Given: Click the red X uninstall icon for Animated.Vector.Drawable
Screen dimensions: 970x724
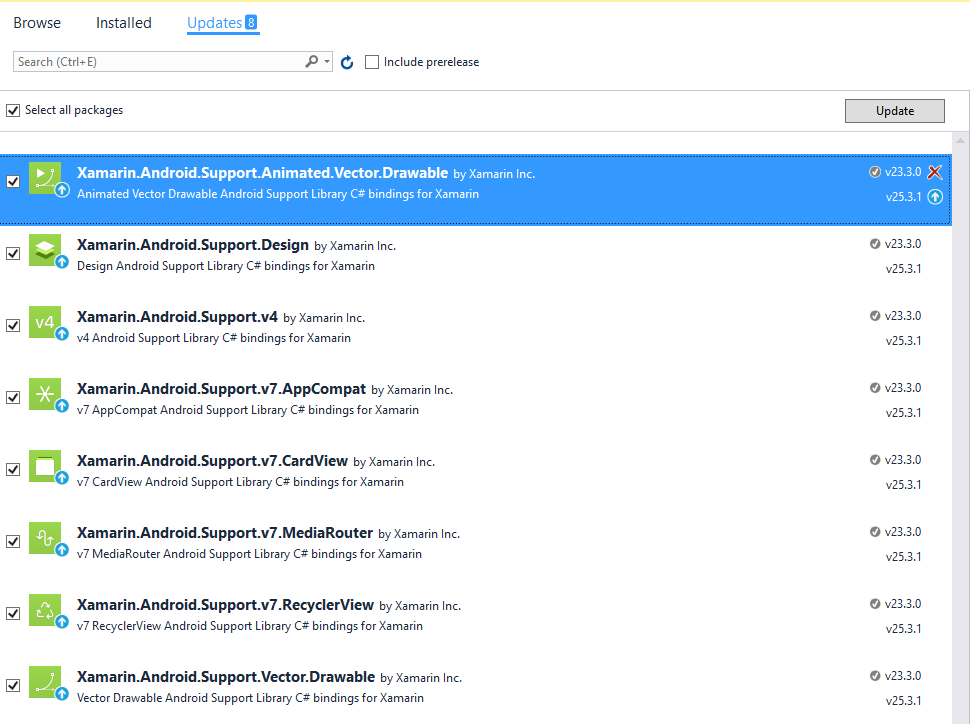Looking at the screenshot, I should [935, 172].
